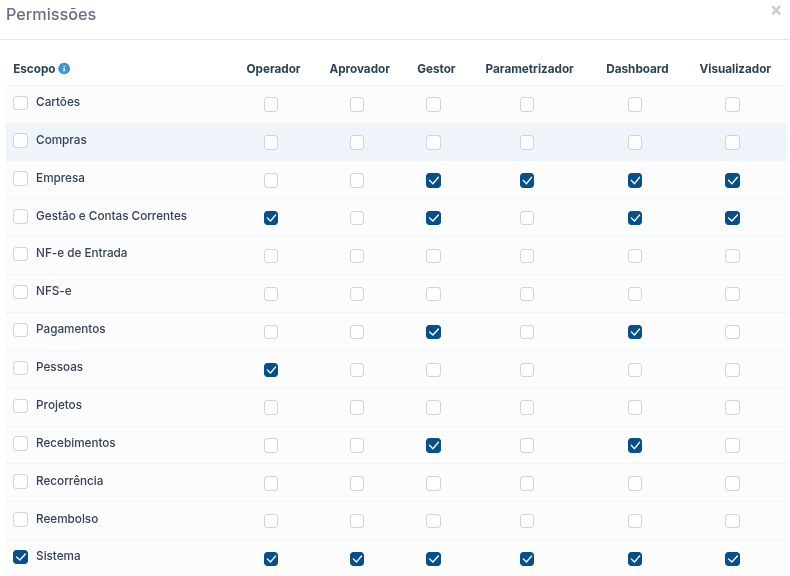
Task: Uncheck Aprovador permission for Sistema
Action: click(x=357, y=559)
